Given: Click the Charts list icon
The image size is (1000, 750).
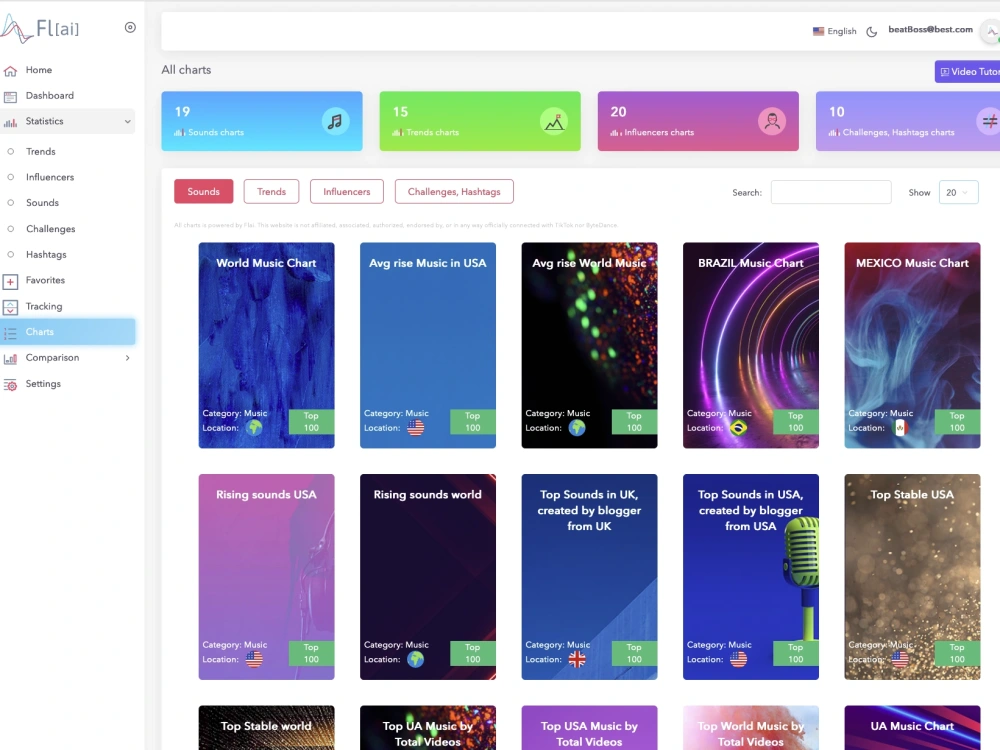Looking at the screenshot, I should click(x=10, y=332).
